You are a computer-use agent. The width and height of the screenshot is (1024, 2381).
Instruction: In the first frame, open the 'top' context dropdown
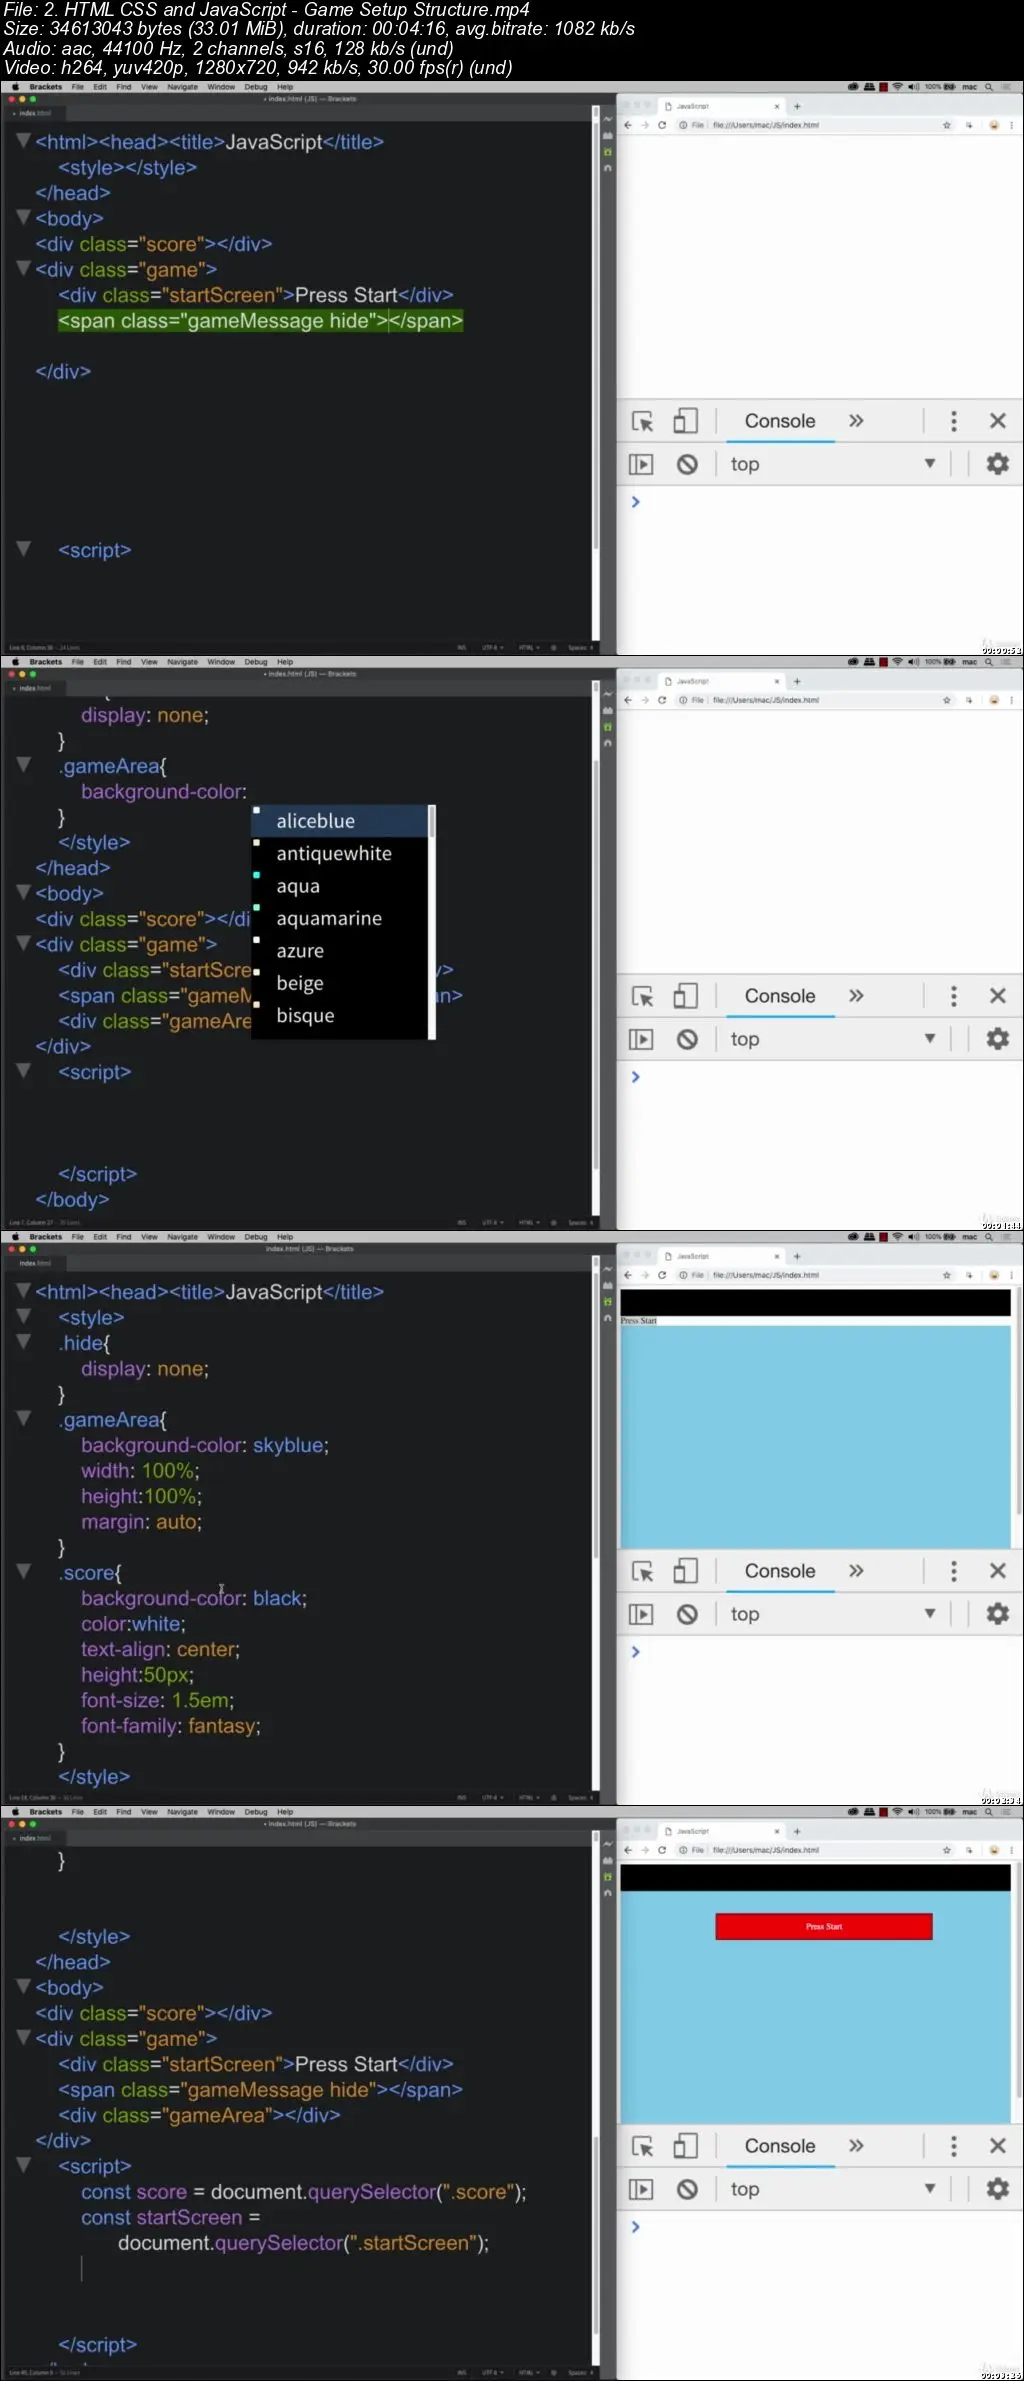[x=833, y=464]
